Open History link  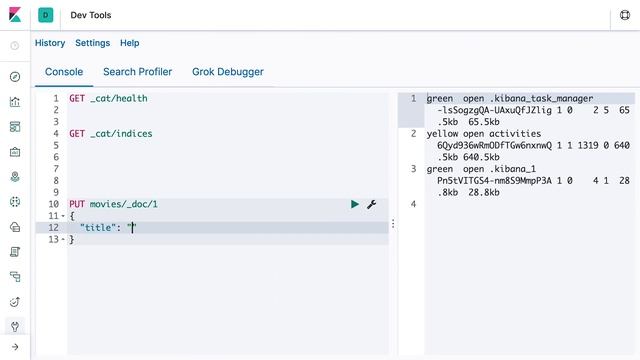(50, 43)
